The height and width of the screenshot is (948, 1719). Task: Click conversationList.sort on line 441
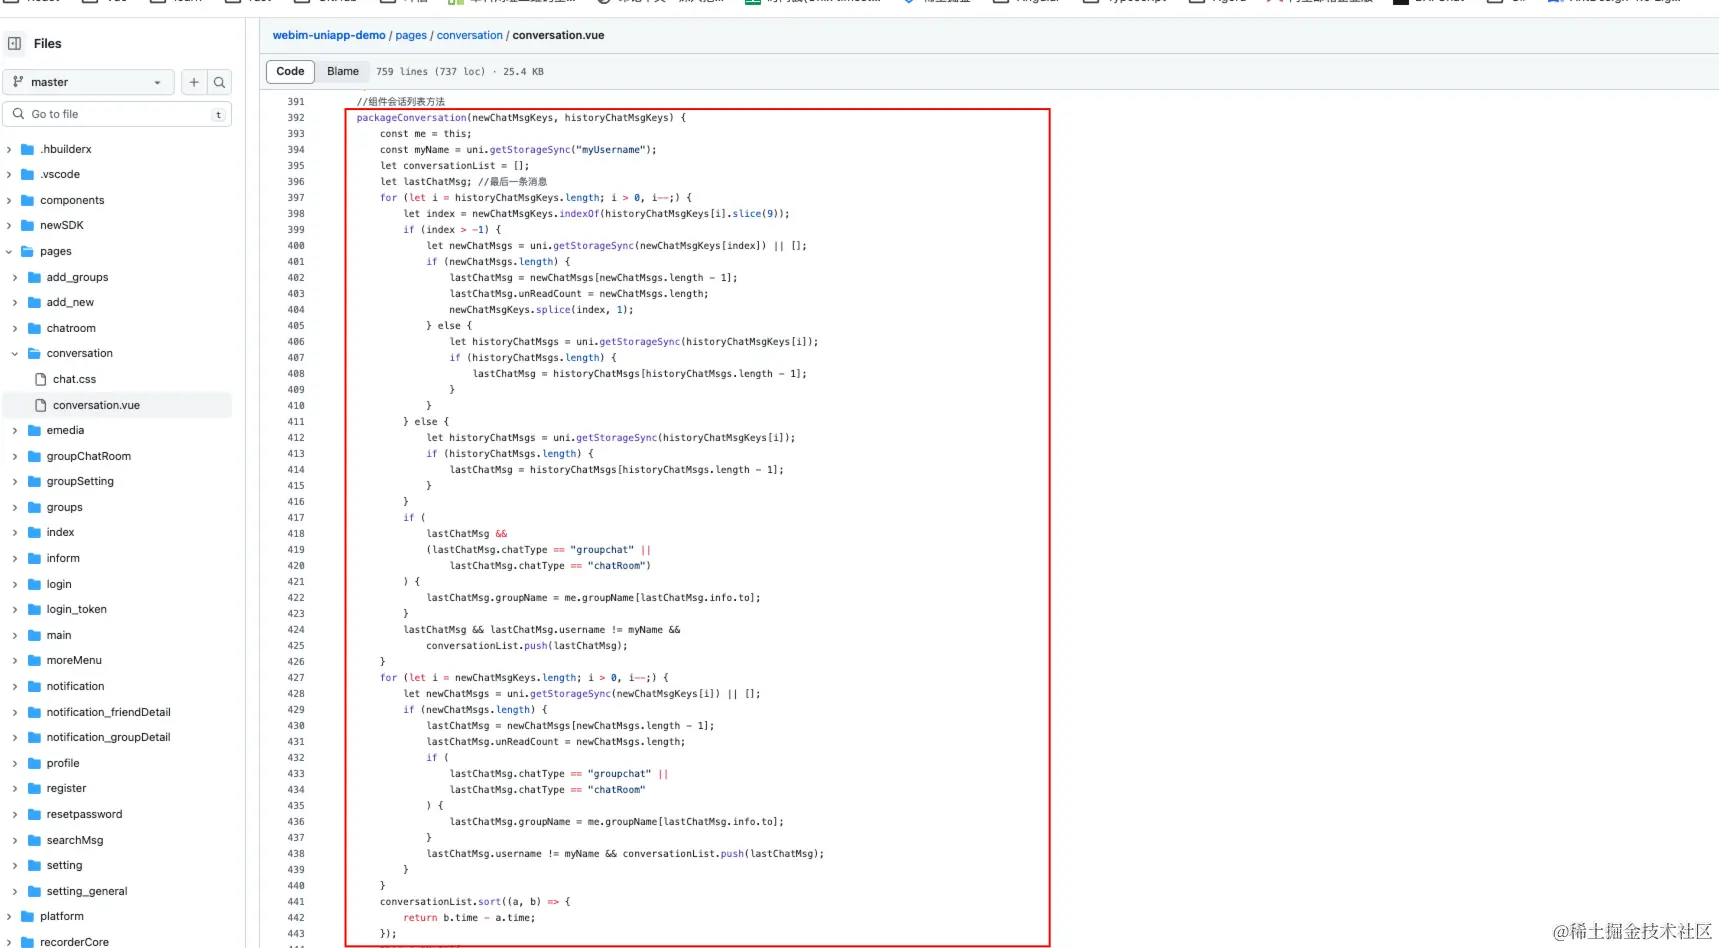(x=441, y=901)
